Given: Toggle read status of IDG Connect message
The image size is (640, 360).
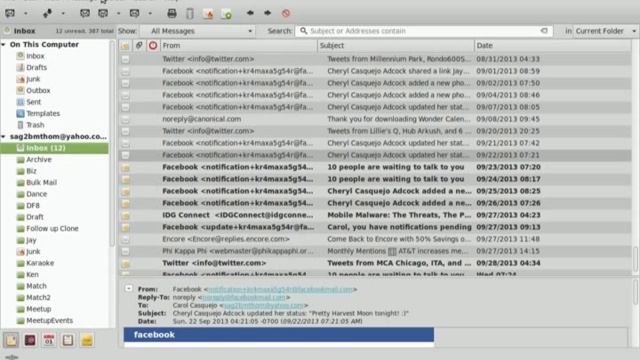Looking at the screenshot, I should [x=125, y=216].
